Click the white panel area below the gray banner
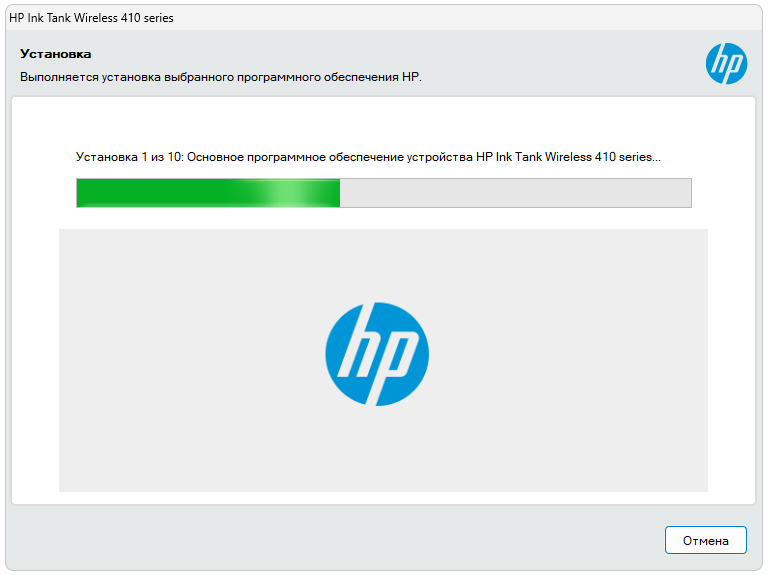Screen dimensions: 768x575 pyautogui.click(x=384, y=498)
